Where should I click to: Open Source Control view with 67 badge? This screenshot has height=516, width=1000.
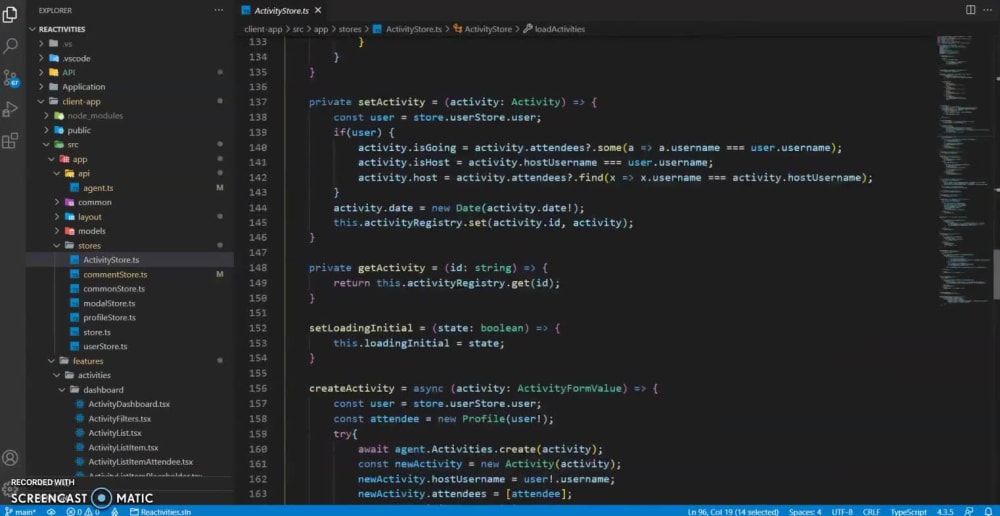click(10, 78)
